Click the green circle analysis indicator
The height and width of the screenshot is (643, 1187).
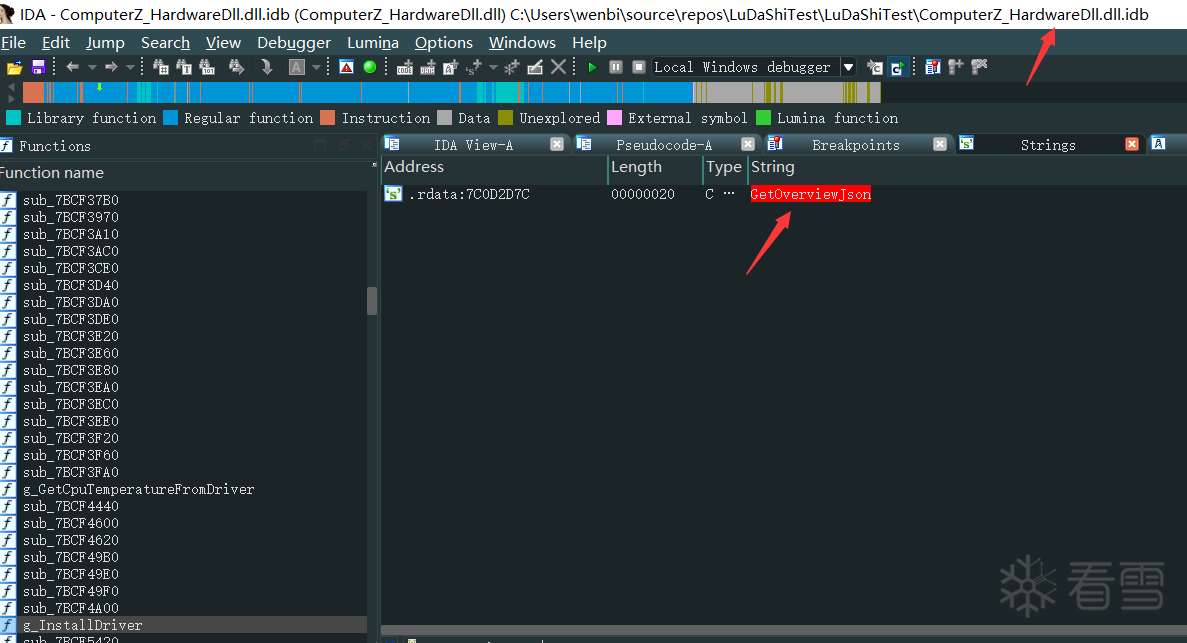coord(370,67)
